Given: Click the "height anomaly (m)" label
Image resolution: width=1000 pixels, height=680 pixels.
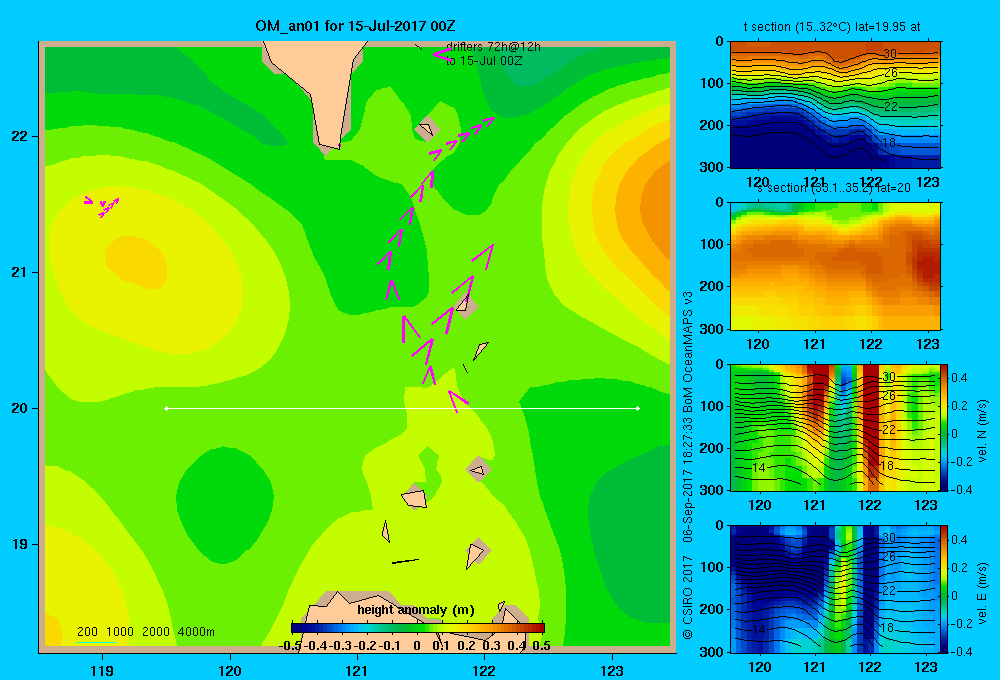Looking at the screenshot, I should [x=416, y=610].
